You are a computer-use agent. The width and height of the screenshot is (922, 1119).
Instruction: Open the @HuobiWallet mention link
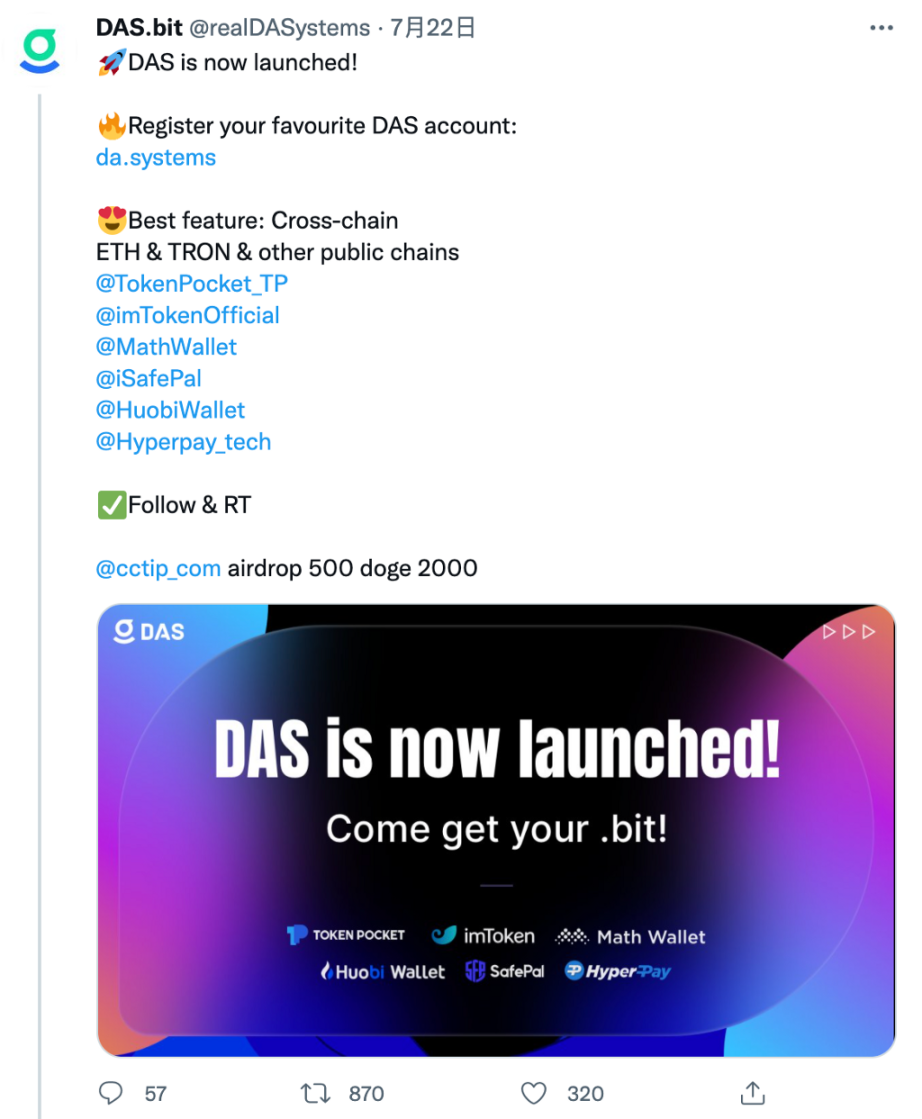[x=170, y=410]
